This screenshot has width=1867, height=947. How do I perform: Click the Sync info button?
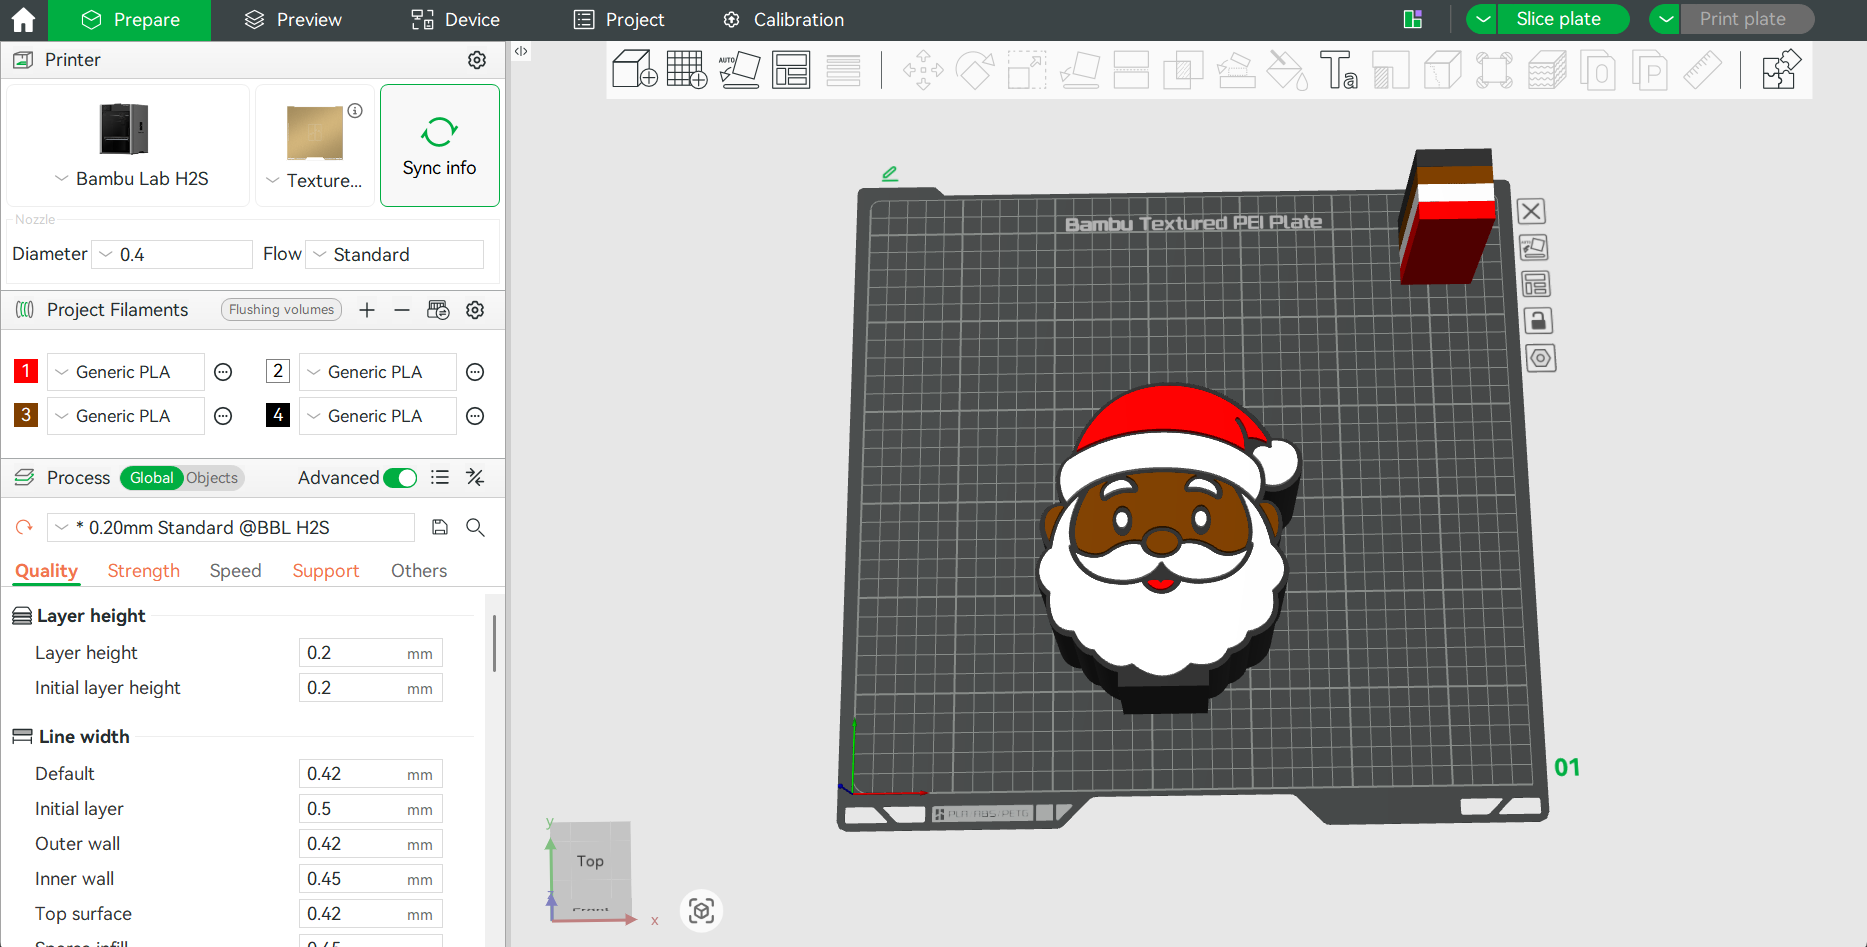[x=439, y=145]
